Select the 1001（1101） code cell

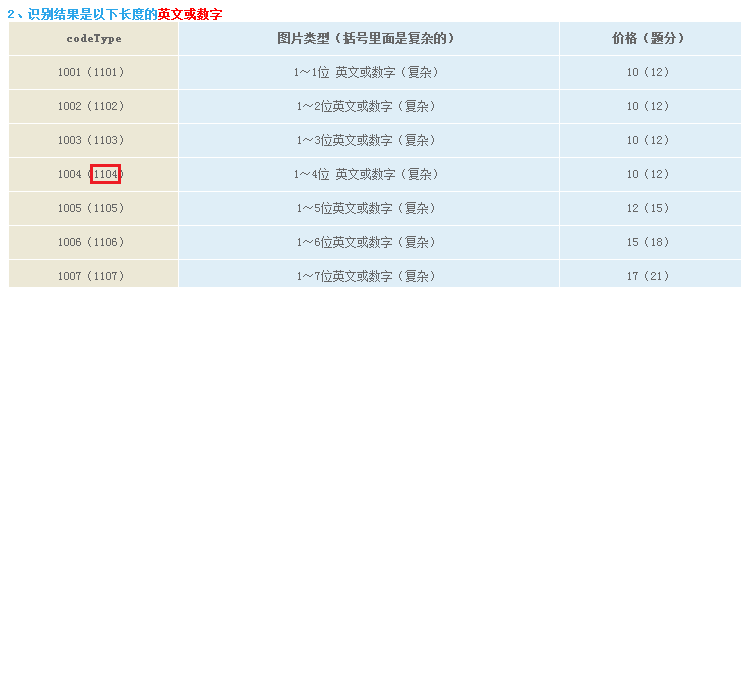[92, 73]
